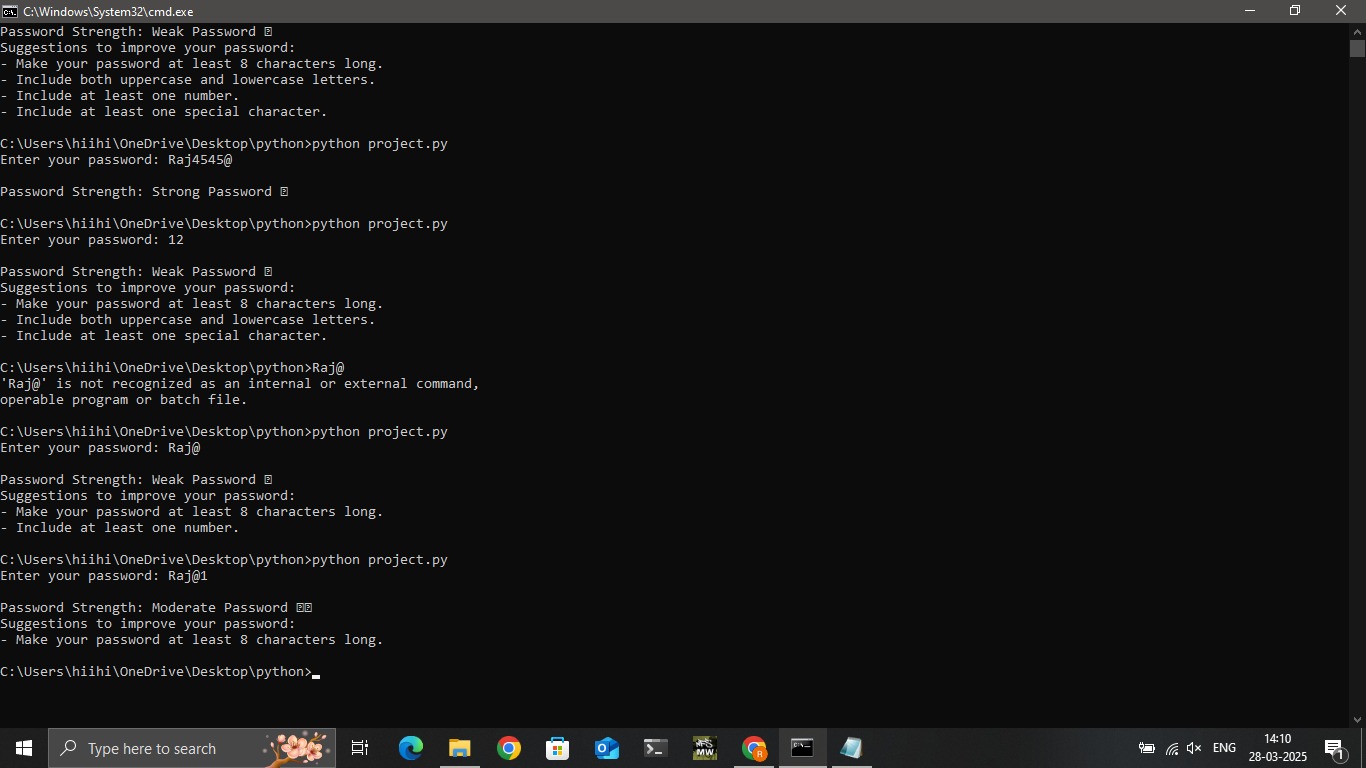The image size is (1366, 768).
Task: Open the clock showing 14:10 and date
Action: coord(1277,748)
